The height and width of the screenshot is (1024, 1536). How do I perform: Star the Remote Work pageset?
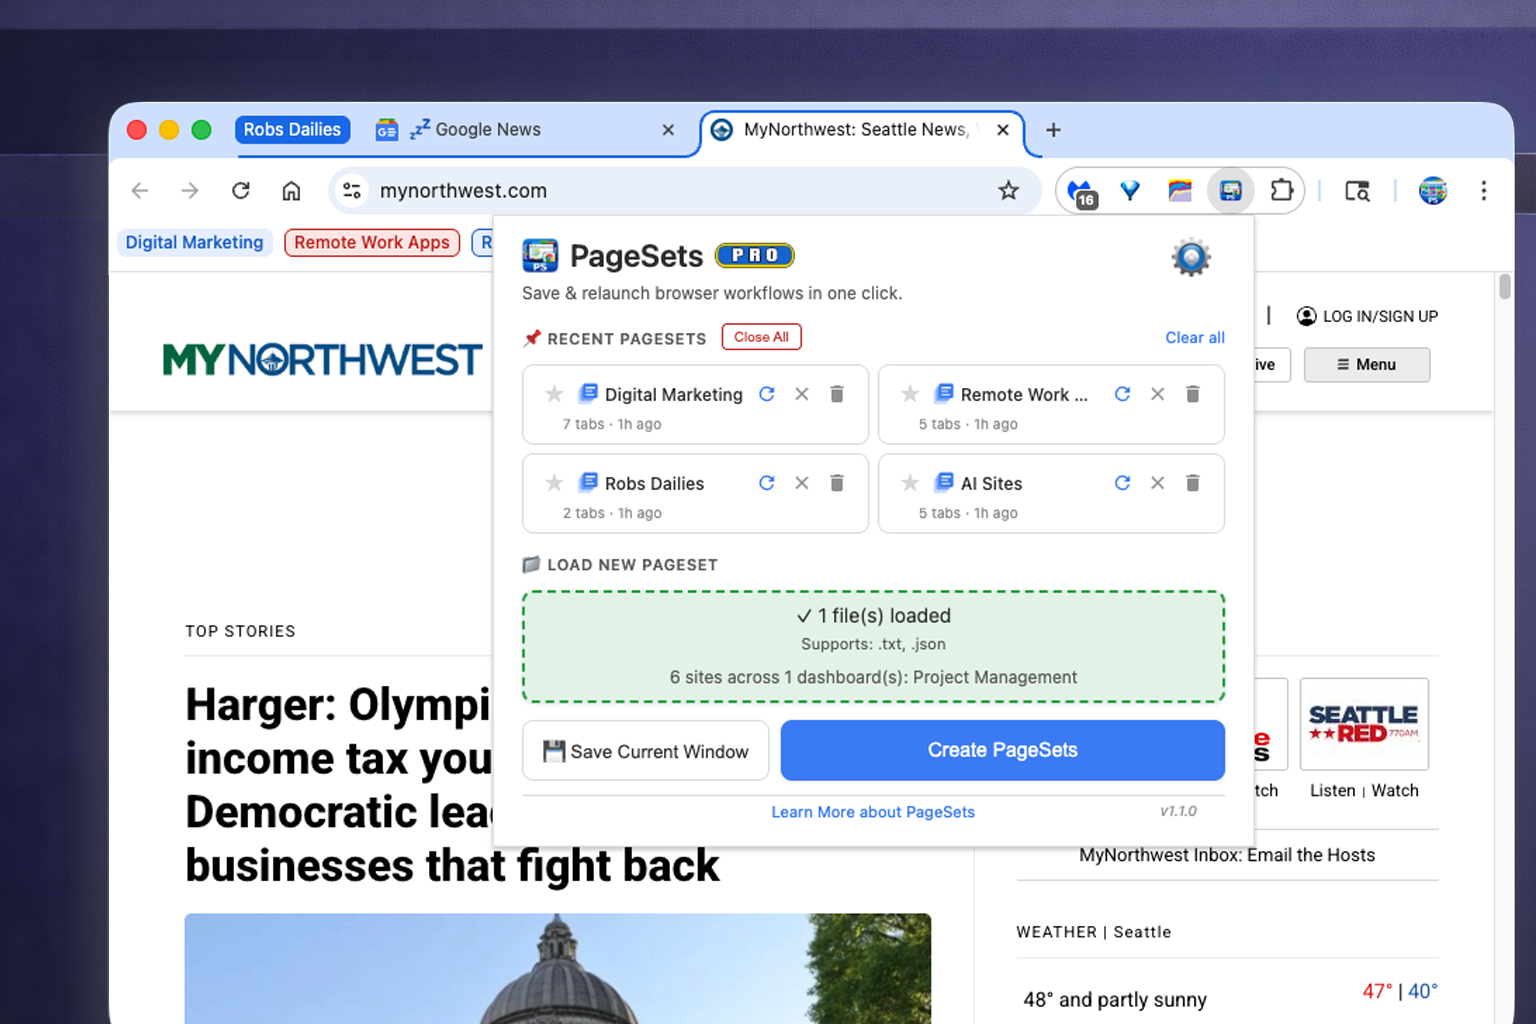pos(910,394)
